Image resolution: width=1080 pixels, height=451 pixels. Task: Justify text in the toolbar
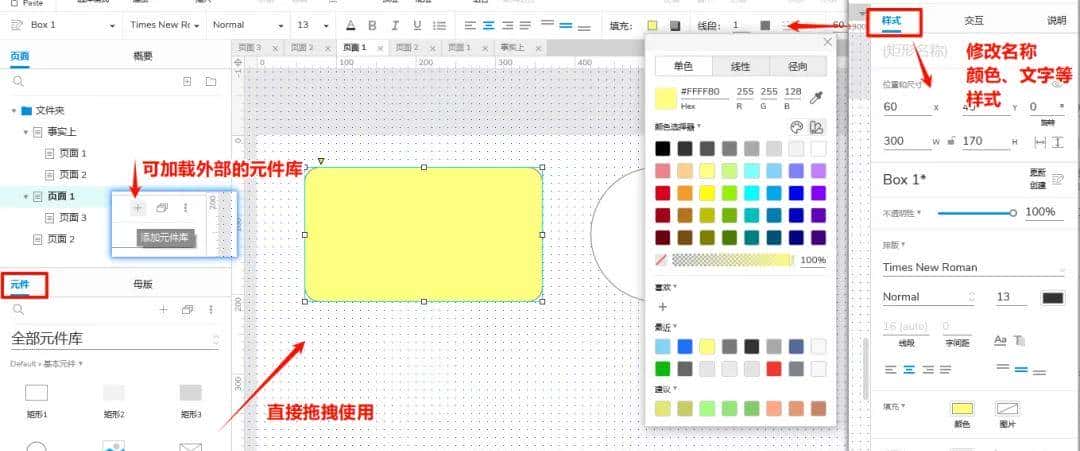(x=526, y=25)
